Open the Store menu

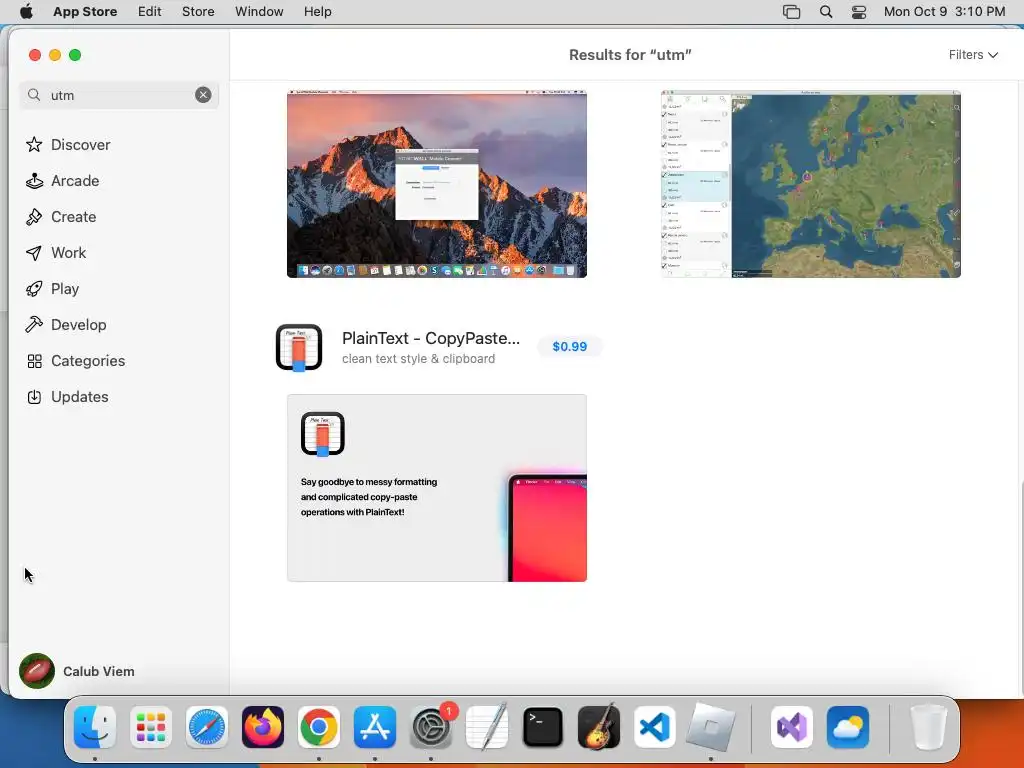coord(198,12)
